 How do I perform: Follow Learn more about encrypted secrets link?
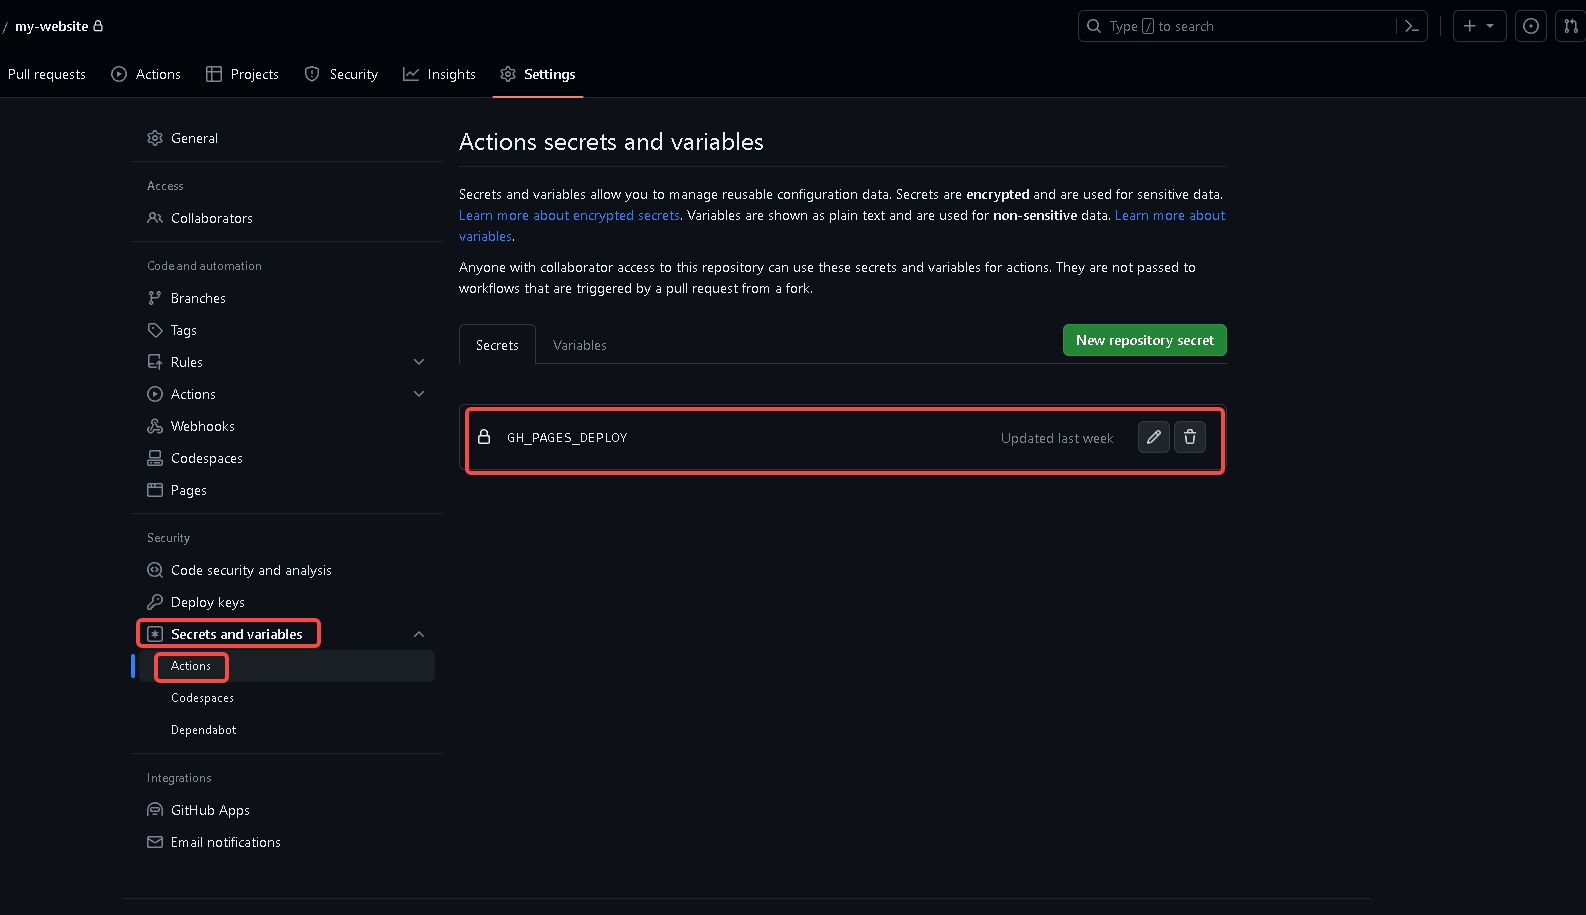coord(569,215)
